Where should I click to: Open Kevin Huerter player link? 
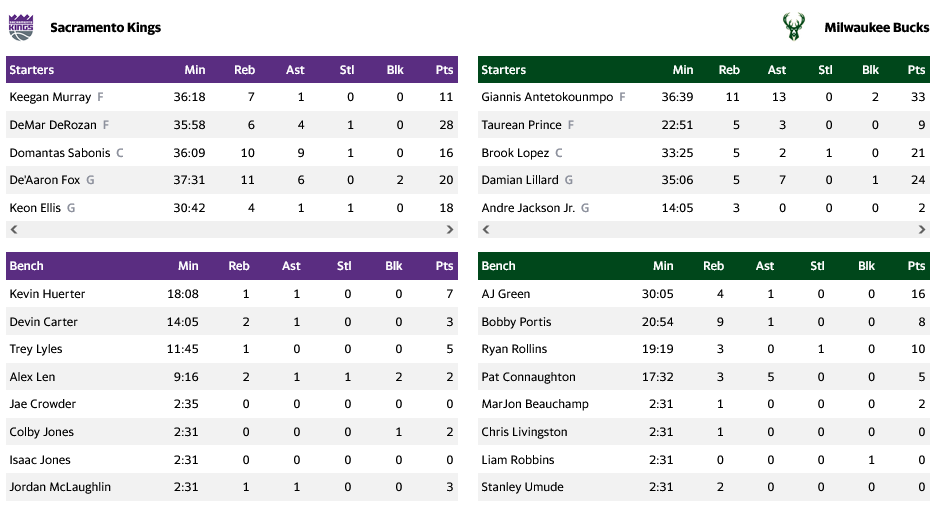click(47, 294)
